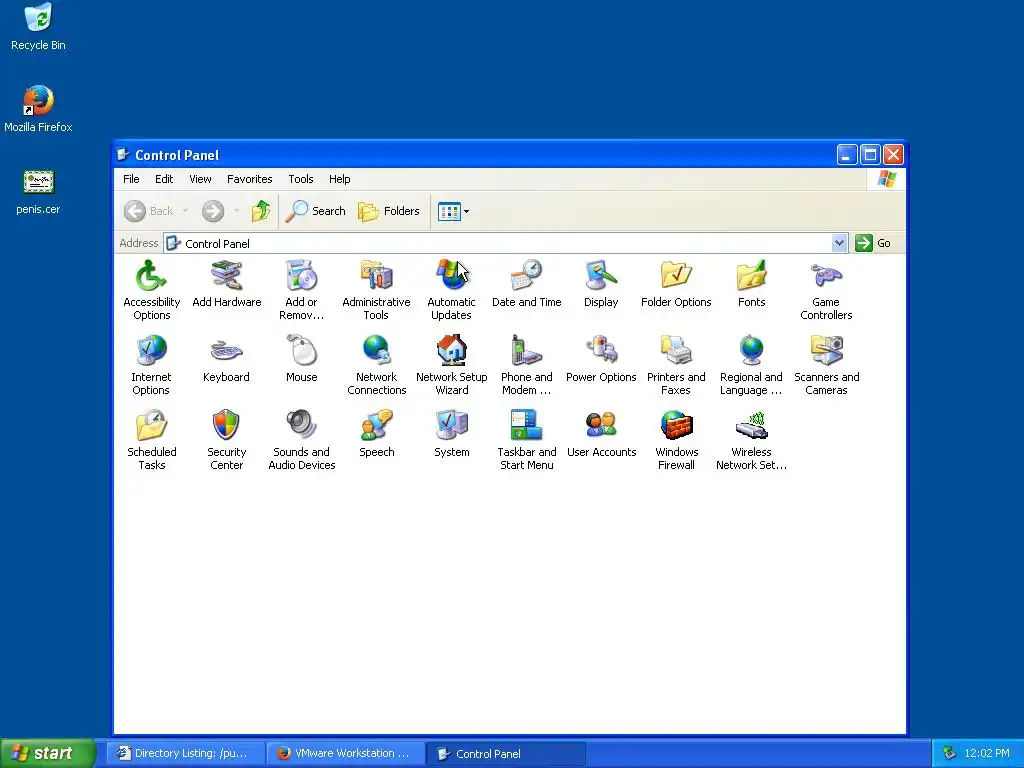Select the Recycle Bin desktop icon
The height and width of the screenshot is (768, 1024).
pyautogui.click(x=38, y=27)
